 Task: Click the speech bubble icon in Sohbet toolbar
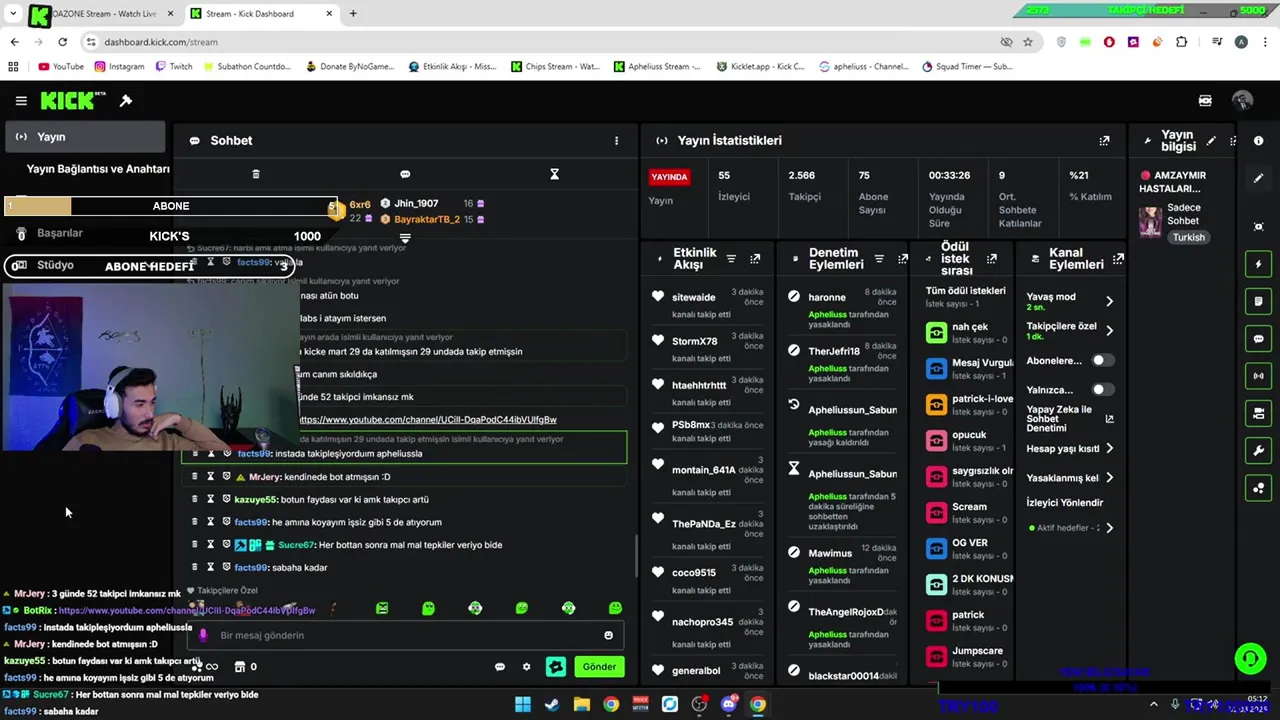coord(405,174)
